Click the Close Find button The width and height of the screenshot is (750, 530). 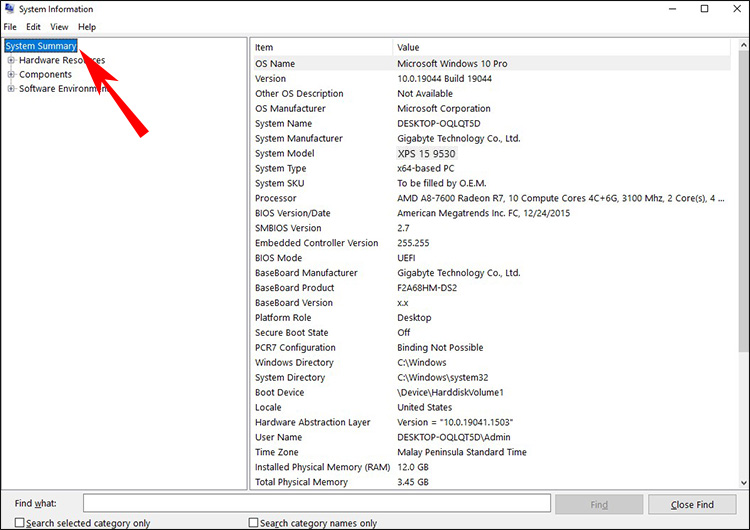coord(692,504)
